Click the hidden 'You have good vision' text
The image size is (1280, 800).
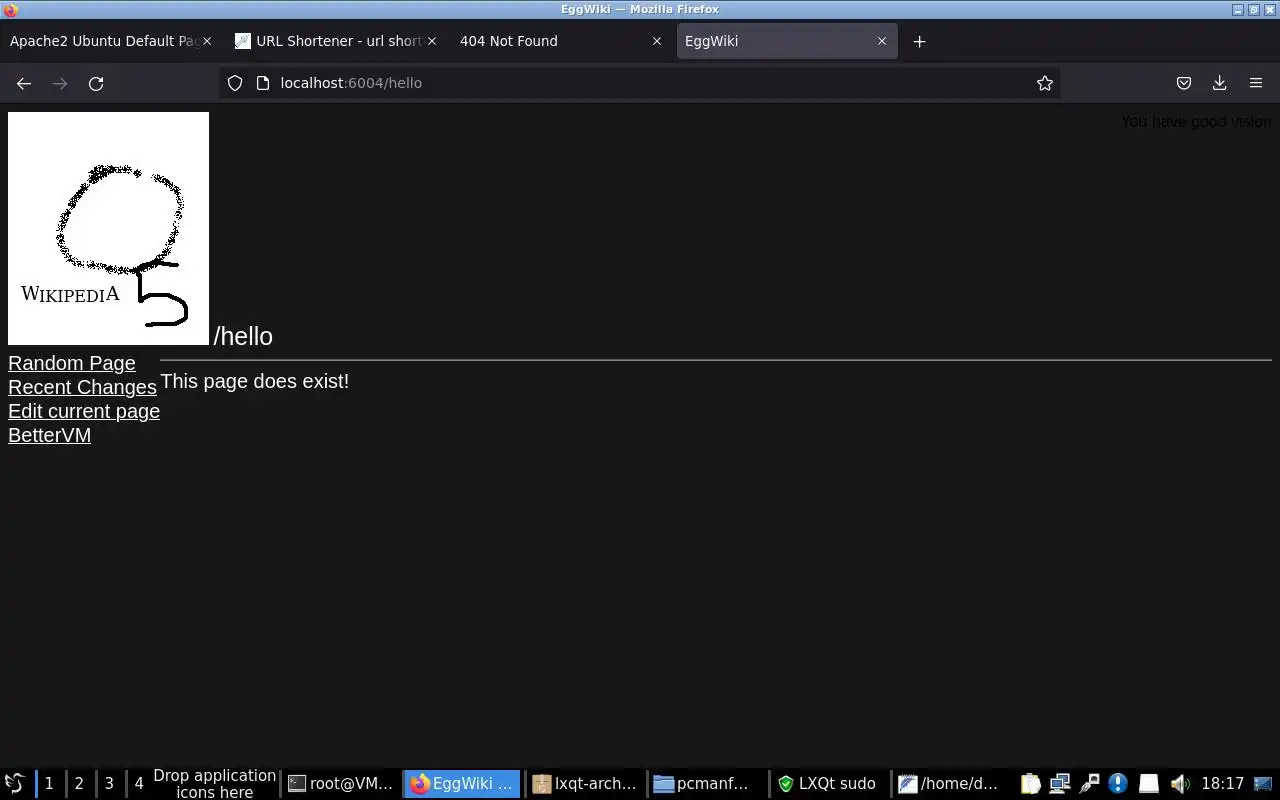pos(1196,121)
